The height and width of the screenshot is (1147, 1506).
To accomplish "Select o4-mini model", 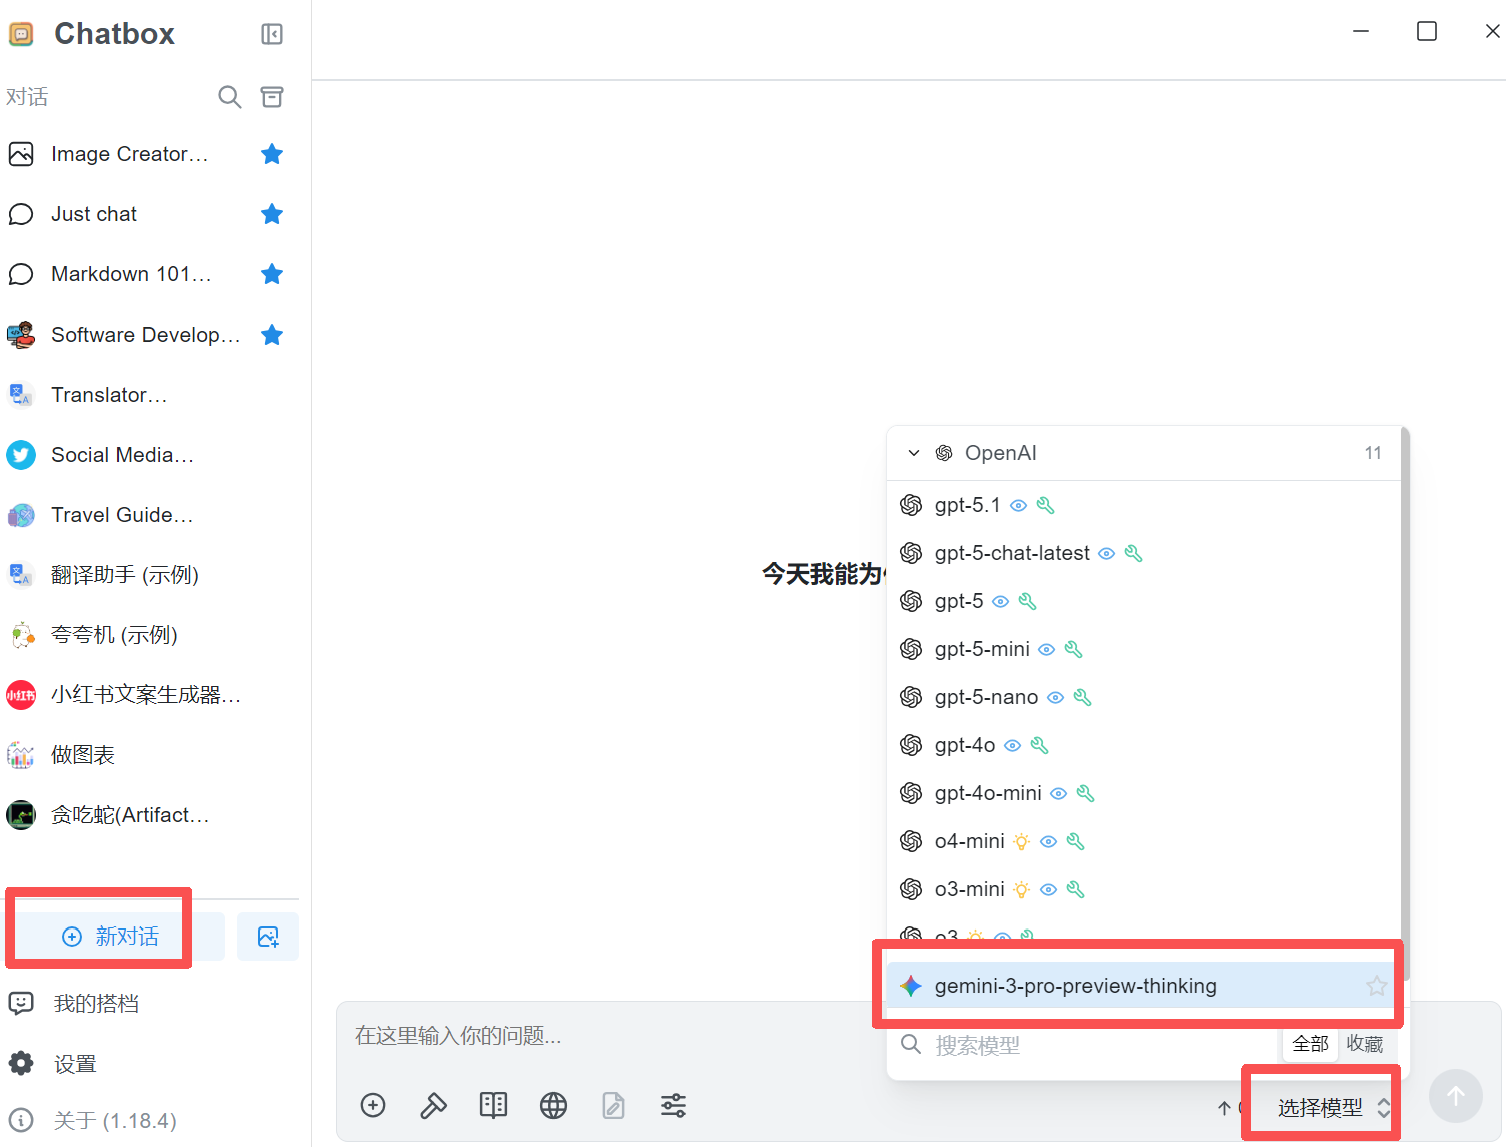I will [1143, 841].
